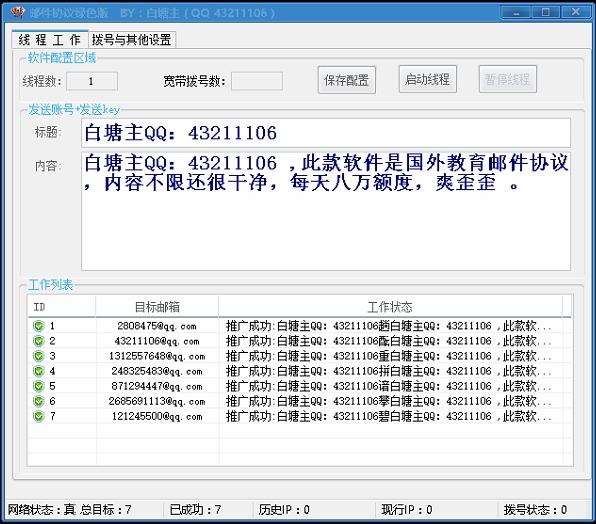
Task: Click 历史IP: 0 in the status bar
Action: [x=284, y=510]
